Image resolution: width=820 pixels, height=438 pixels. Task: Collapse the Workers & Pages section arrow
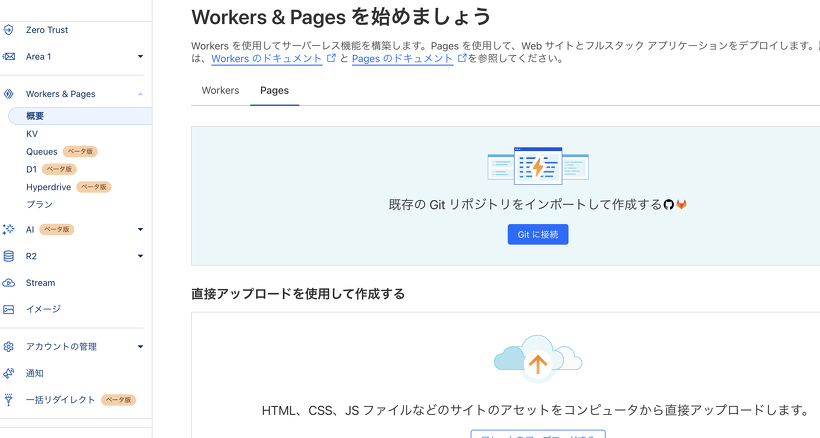click(140, 94)
